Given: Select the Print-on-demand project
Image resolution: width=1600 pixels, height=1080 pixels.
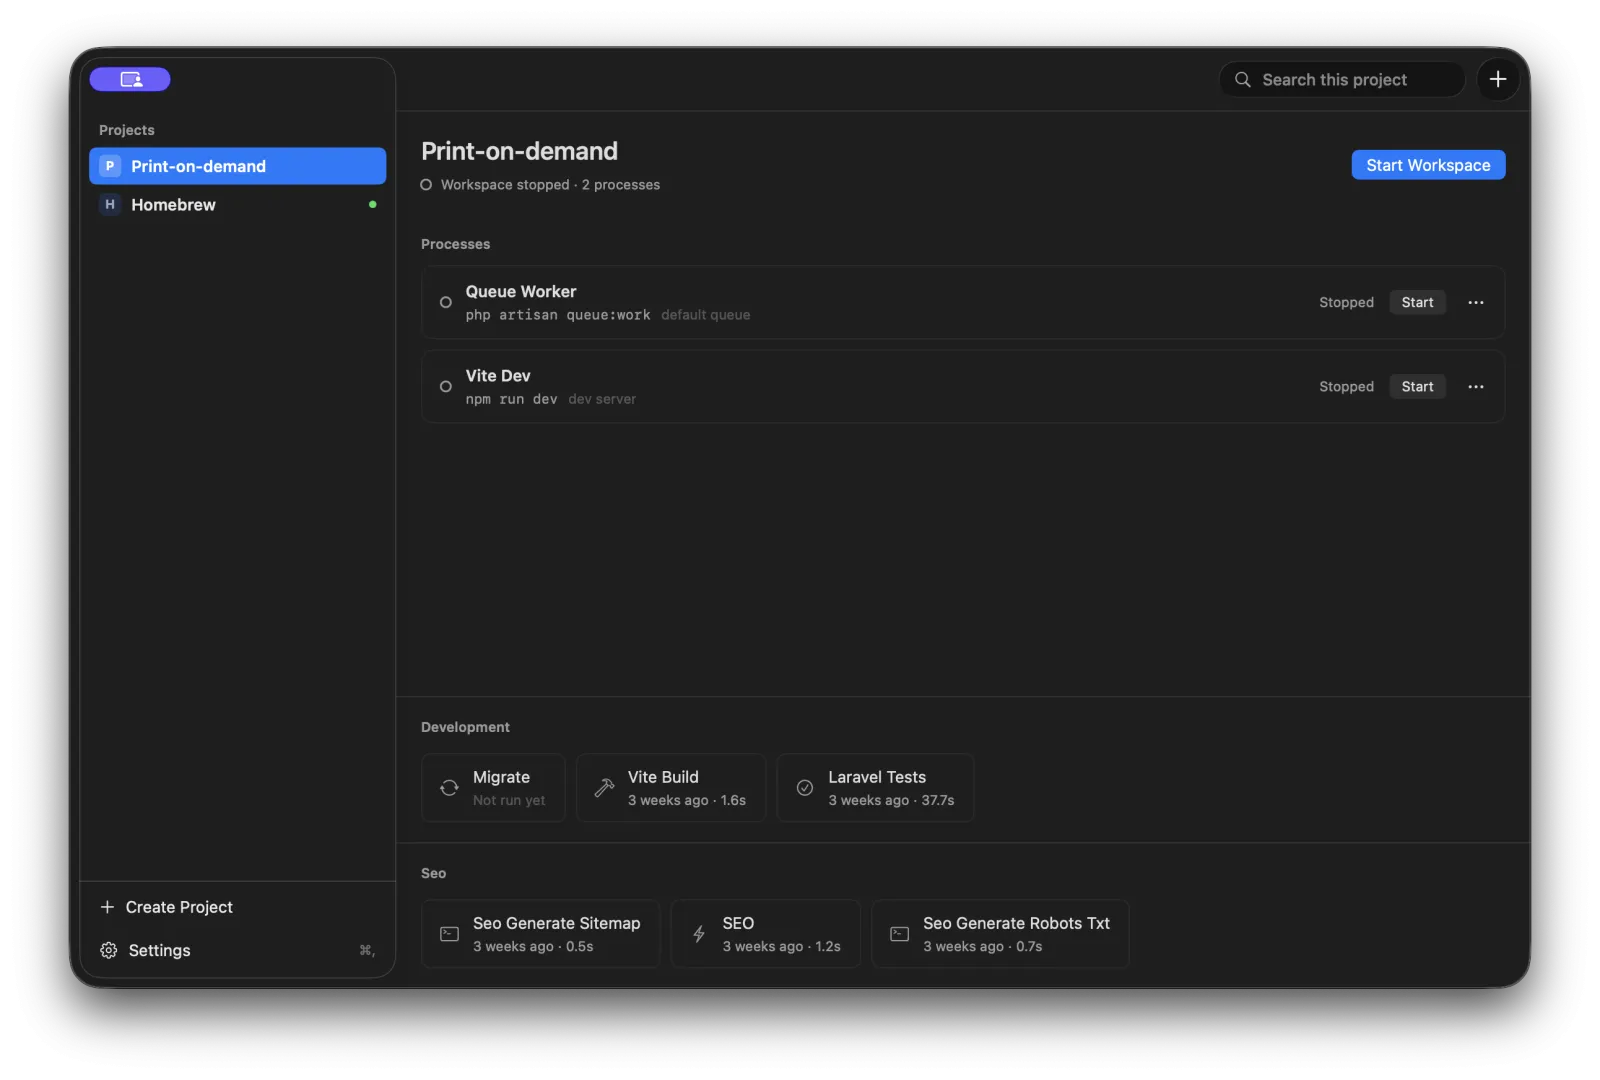Looking at the screenshot, I should [x=237, y=166].
